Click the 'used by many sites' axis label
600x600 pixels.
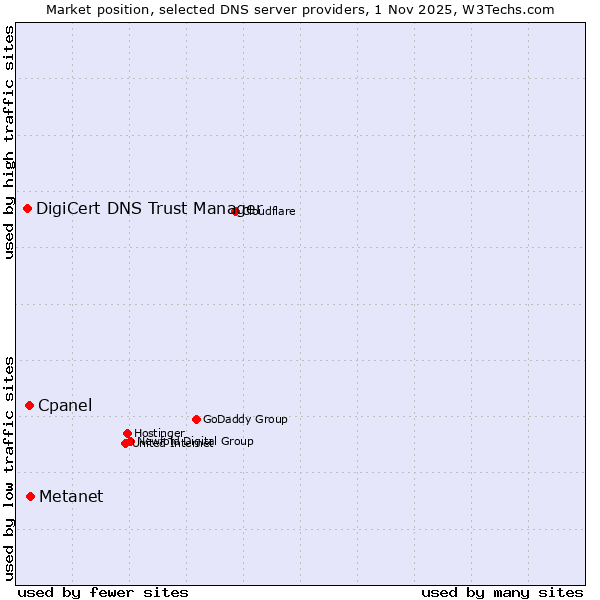click(502, 592)
